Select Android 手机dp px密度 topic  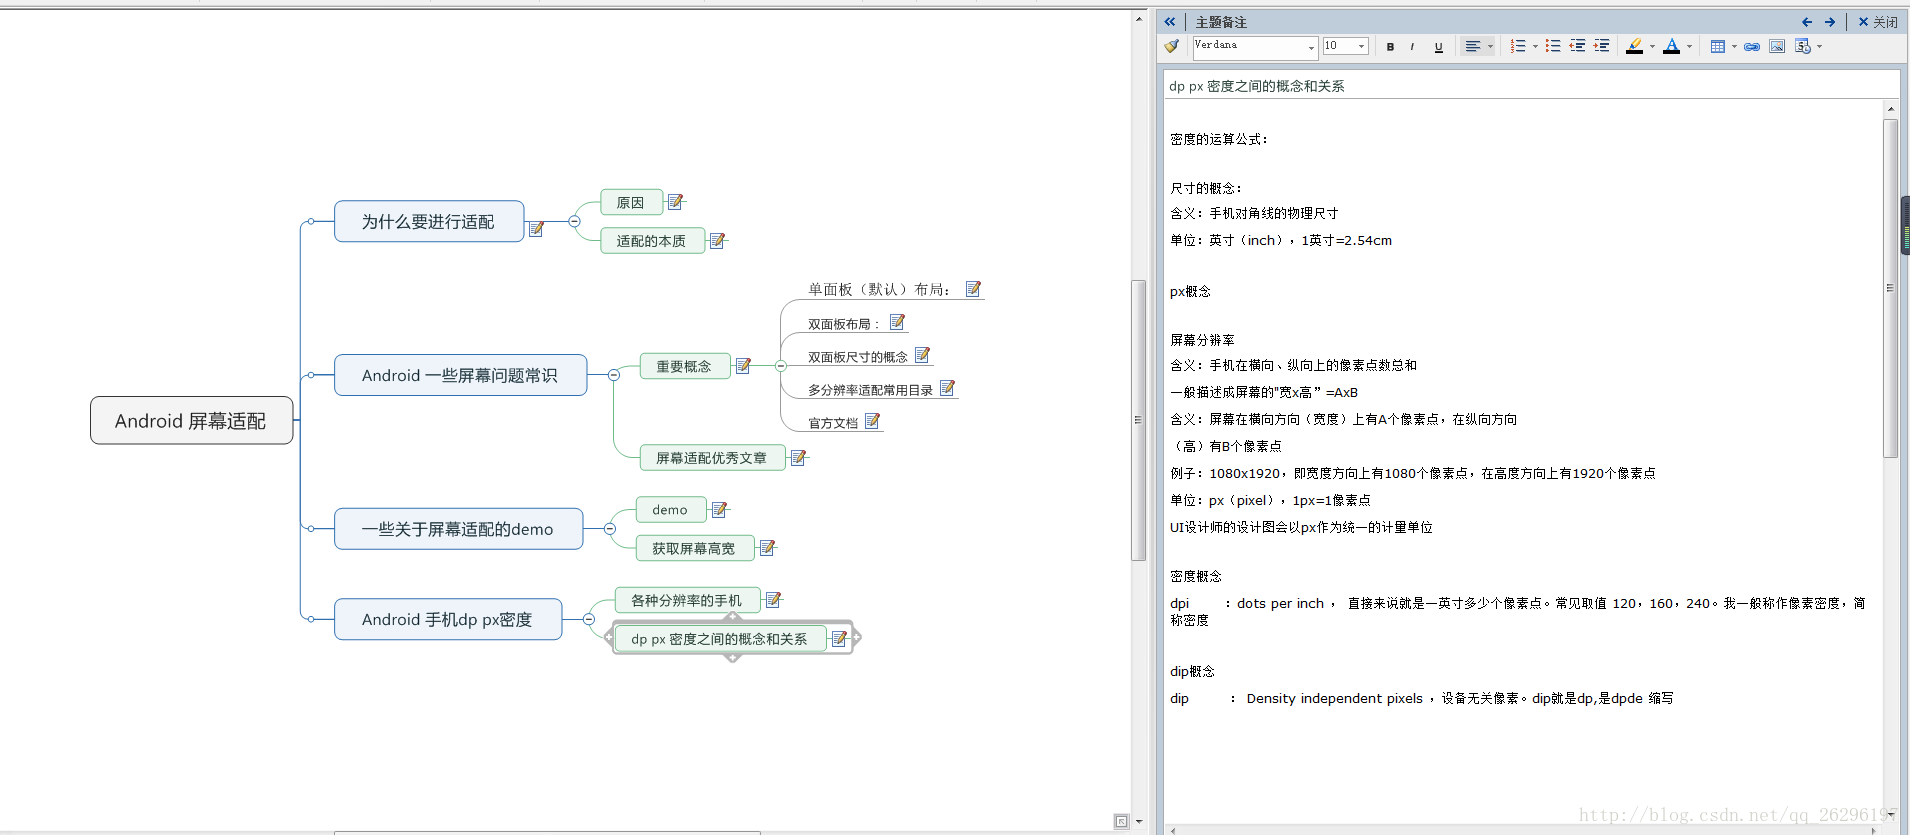coord(447,619)
